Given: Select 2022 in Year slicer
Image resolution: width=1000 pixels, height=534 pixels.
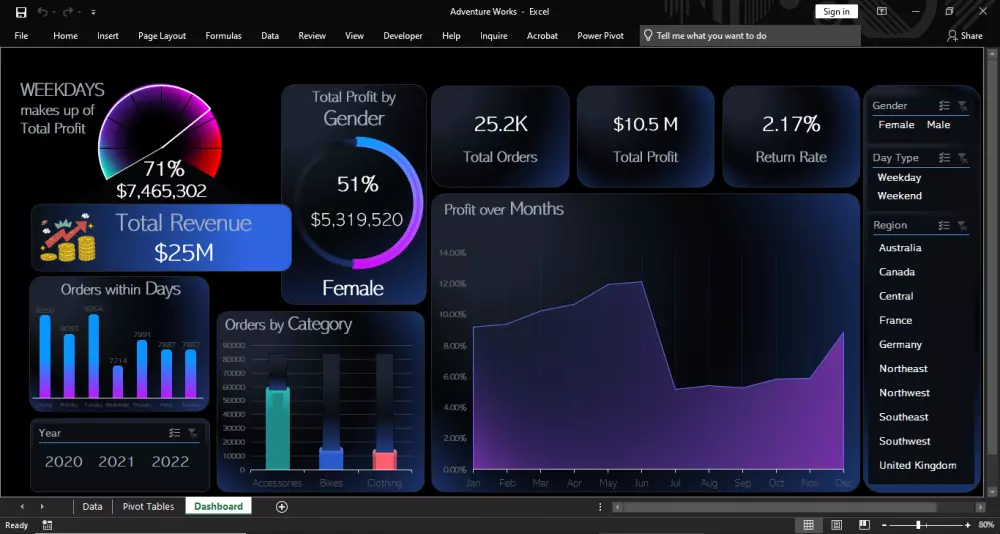Looking at the screenshot, I should [x=170, y=462].
